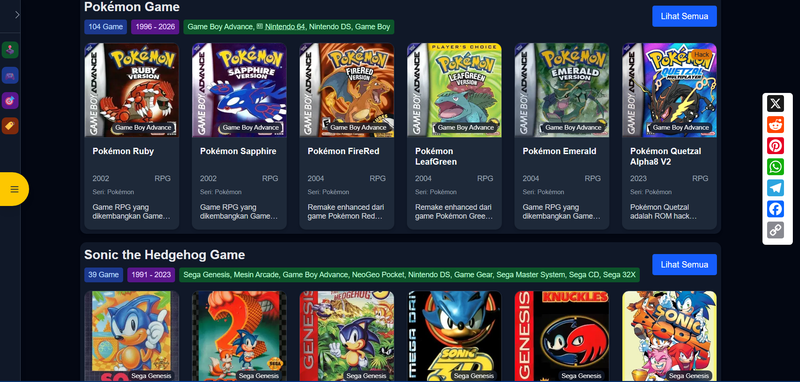Image resolution: width=800 pixels, height=382 pixels.
Task: Open the Sonic 3D Mega Drive cover
Action: 454,336
